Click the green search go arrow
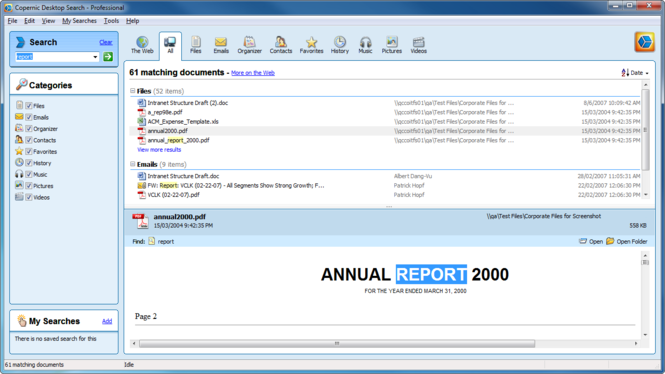The image size is (665, 374). (108, 56)
